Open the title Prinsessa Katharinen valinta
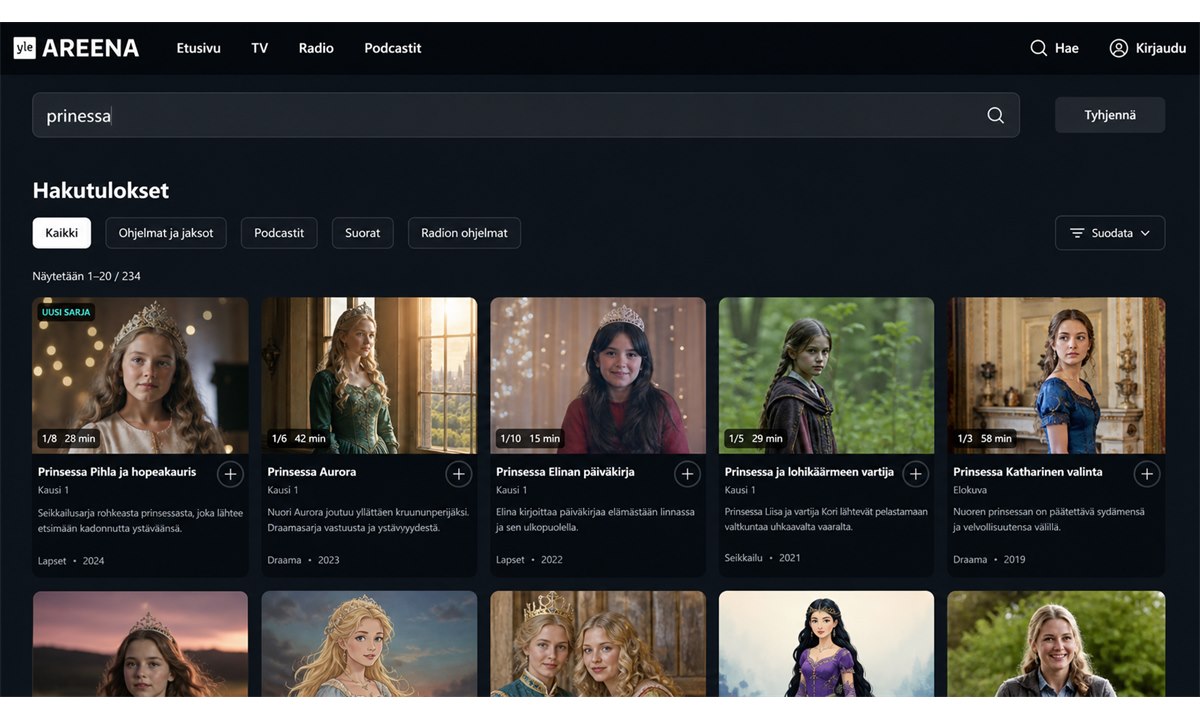This screenshot has width=1200, height=720. [x=1028, y=472]
